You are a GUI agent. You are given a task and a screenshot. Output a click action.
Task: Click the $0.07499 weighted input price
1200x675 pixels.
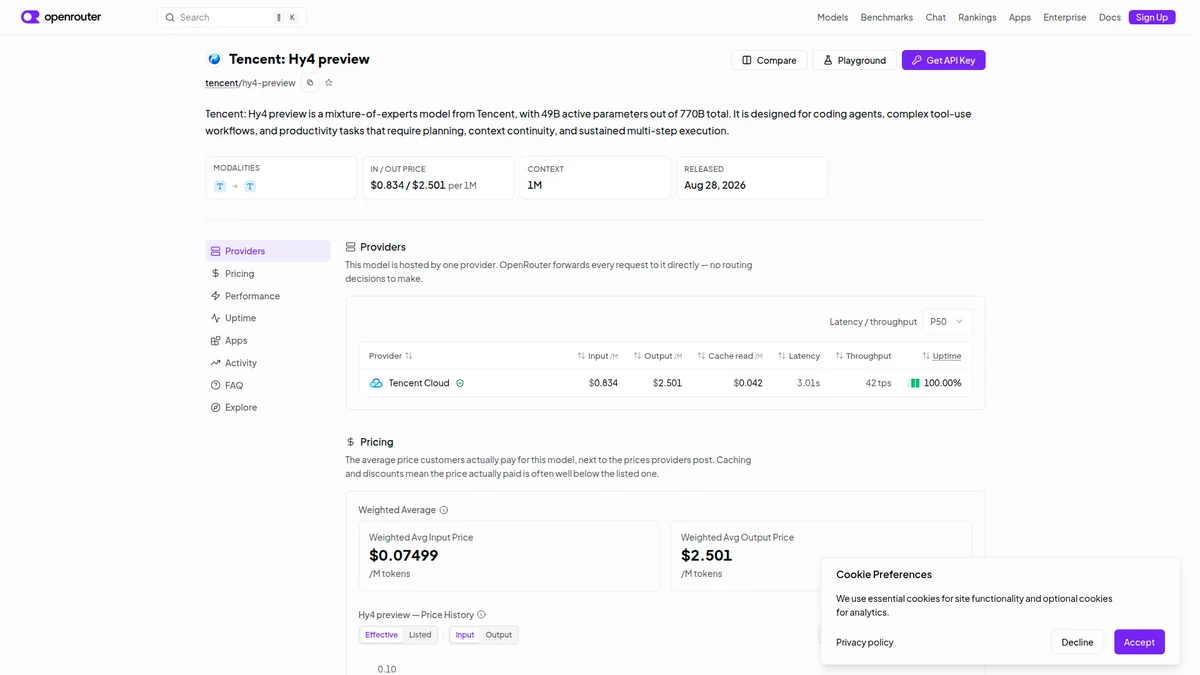[x=404, y=555]
